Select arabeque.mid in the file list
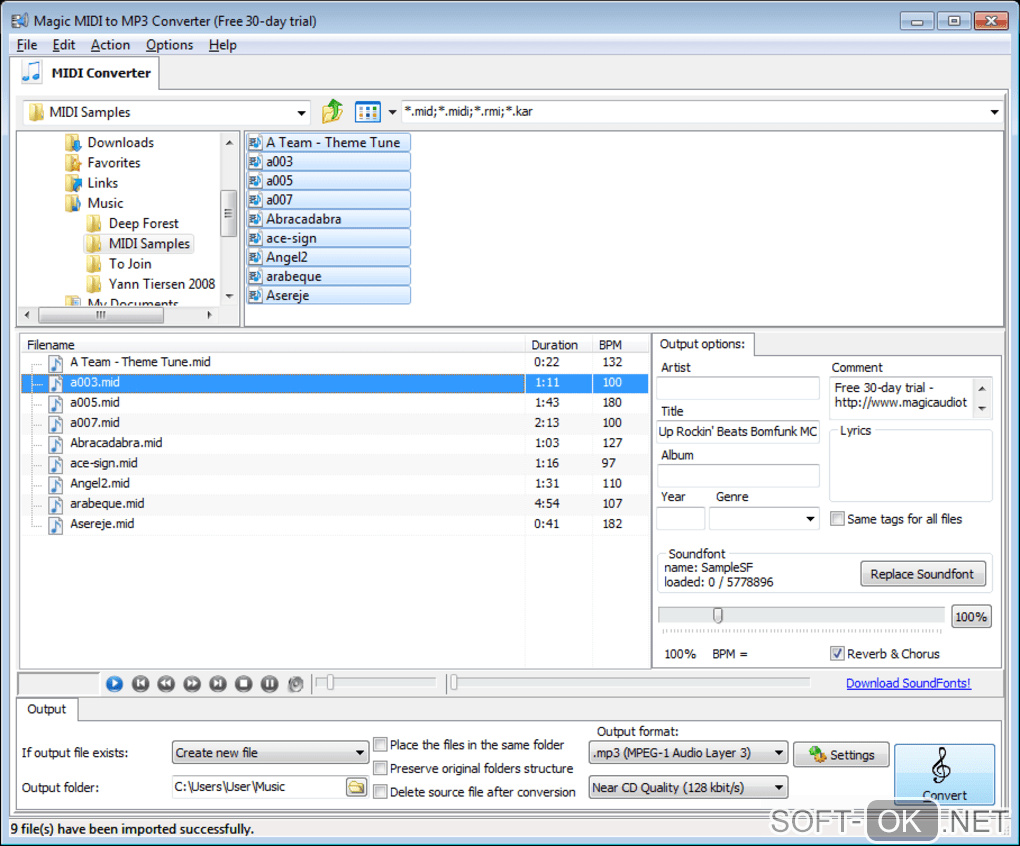The image size is (1020, 846). click(107, 503)
